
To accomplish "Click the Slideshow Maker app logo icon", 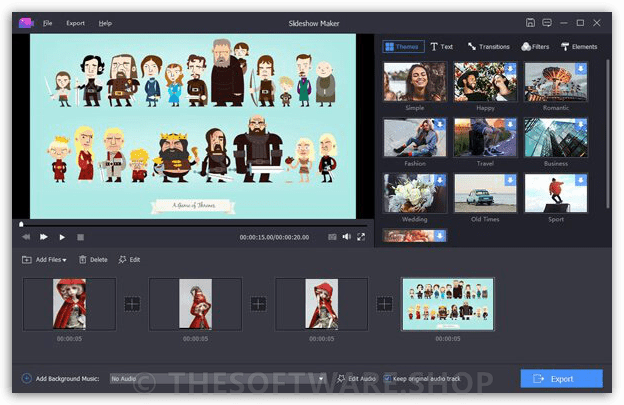I will [26, 23].
